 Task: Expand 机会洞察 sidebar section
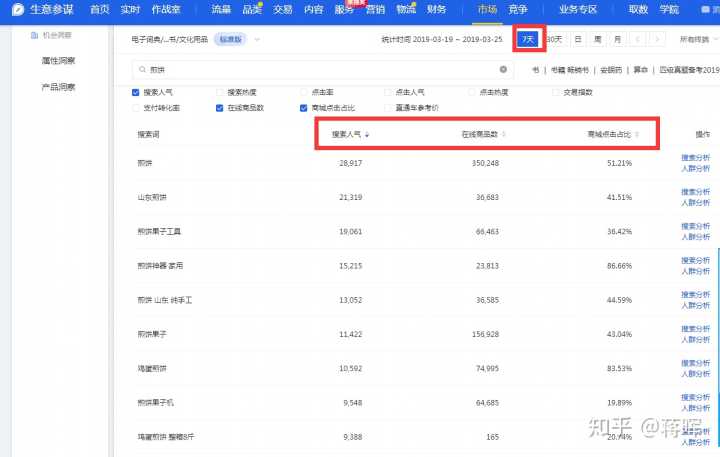57,36
